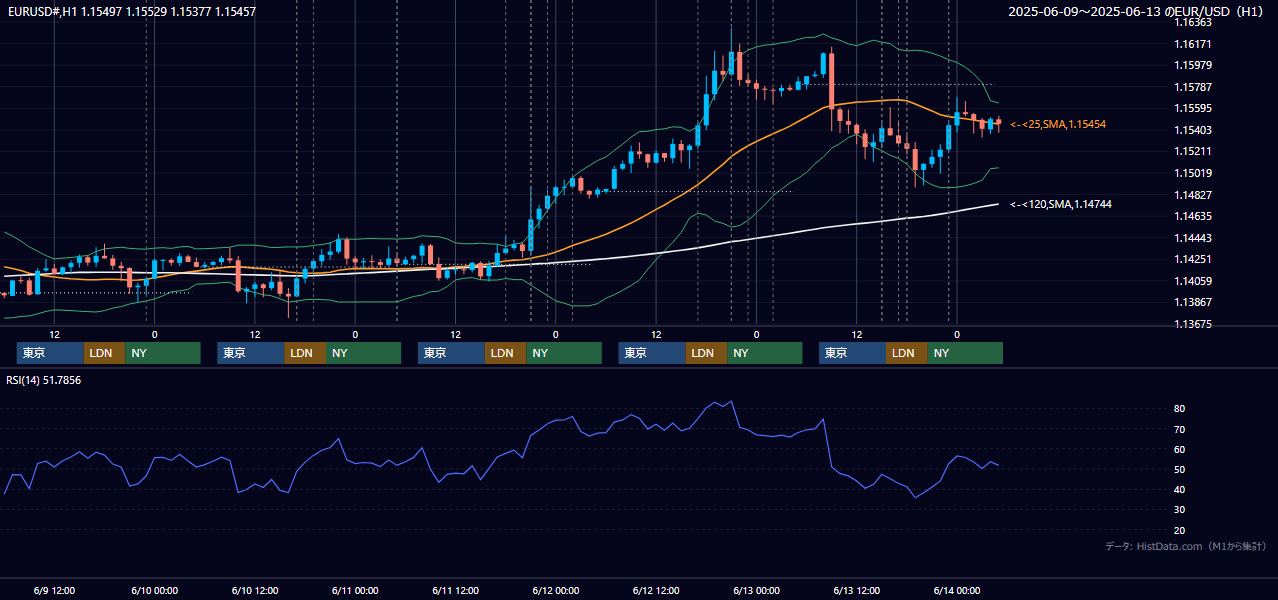
Task: Click price axis value 1.14827
Action: (1193, 195)
